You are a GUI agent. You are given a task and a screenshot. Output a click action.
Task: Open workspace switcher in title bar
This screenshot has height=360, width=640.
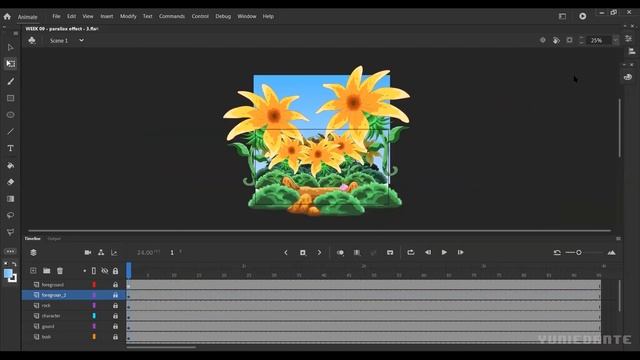[x=562, y=16]
